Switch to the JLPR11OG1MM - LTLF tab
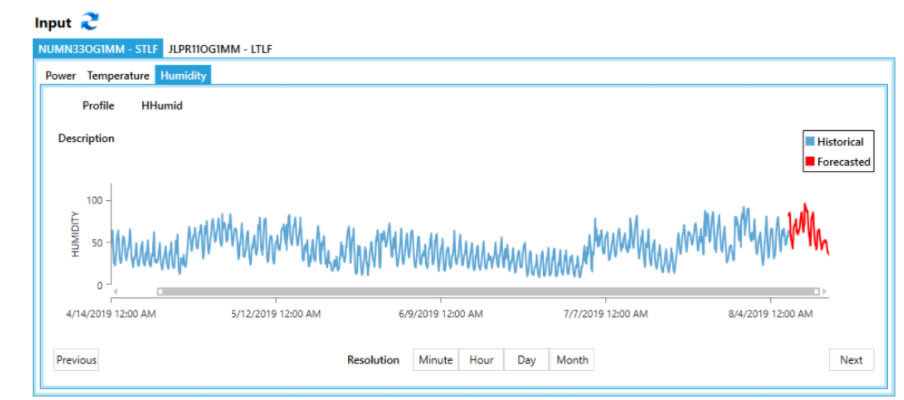This screenshot has height=400, width=904. 221,48
